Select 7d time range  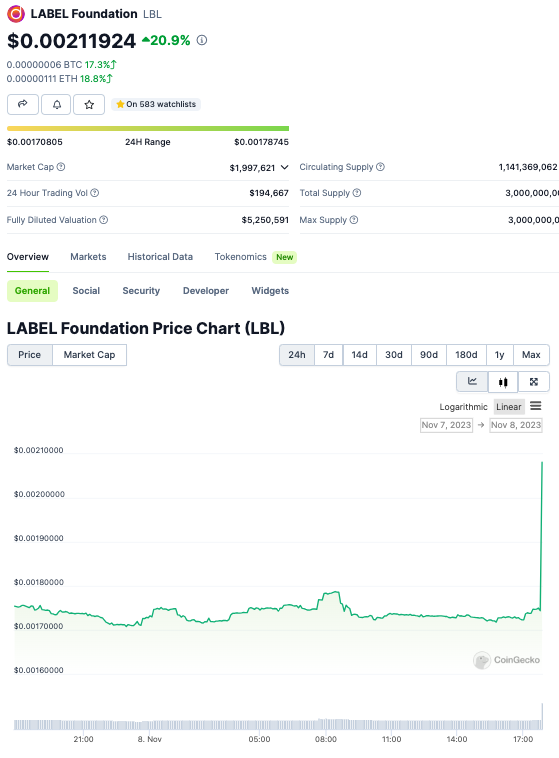328,355
